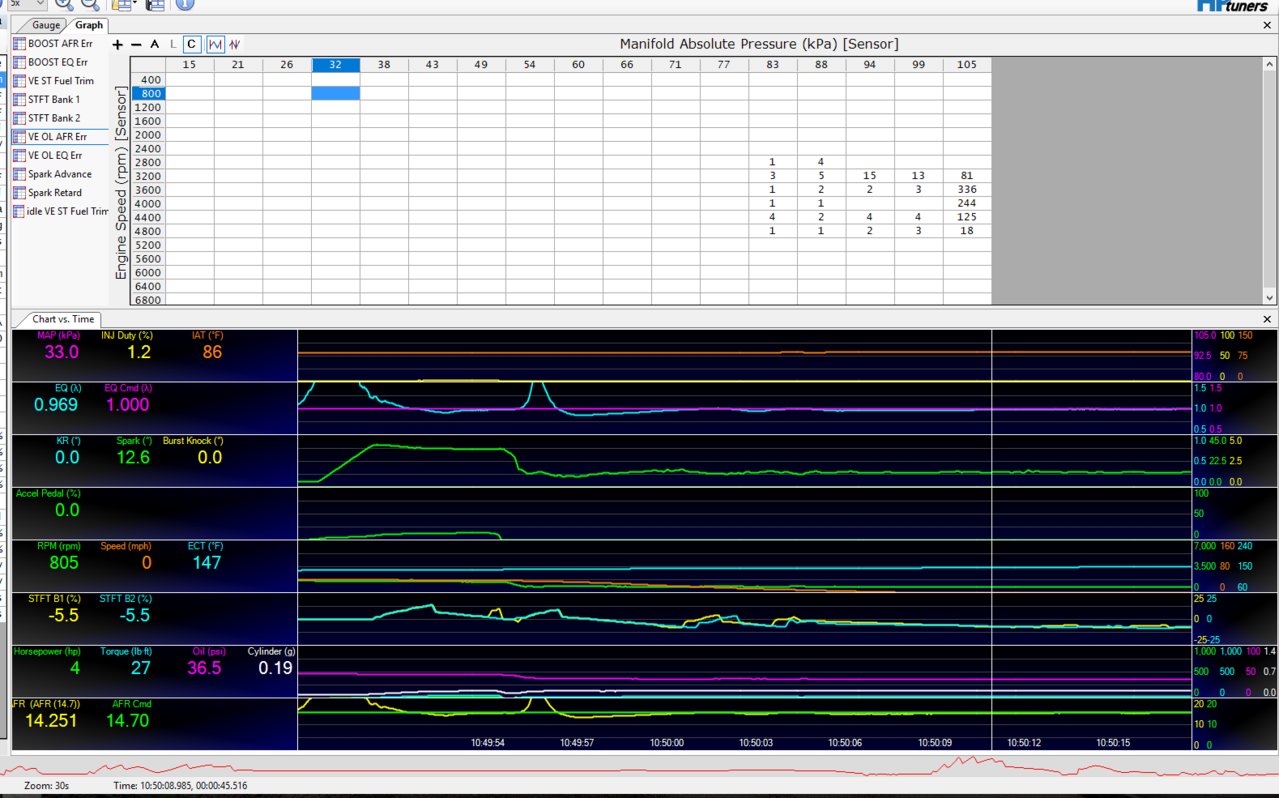
Task: Click the cell showing value 125
Action: (x=967, y=217)
